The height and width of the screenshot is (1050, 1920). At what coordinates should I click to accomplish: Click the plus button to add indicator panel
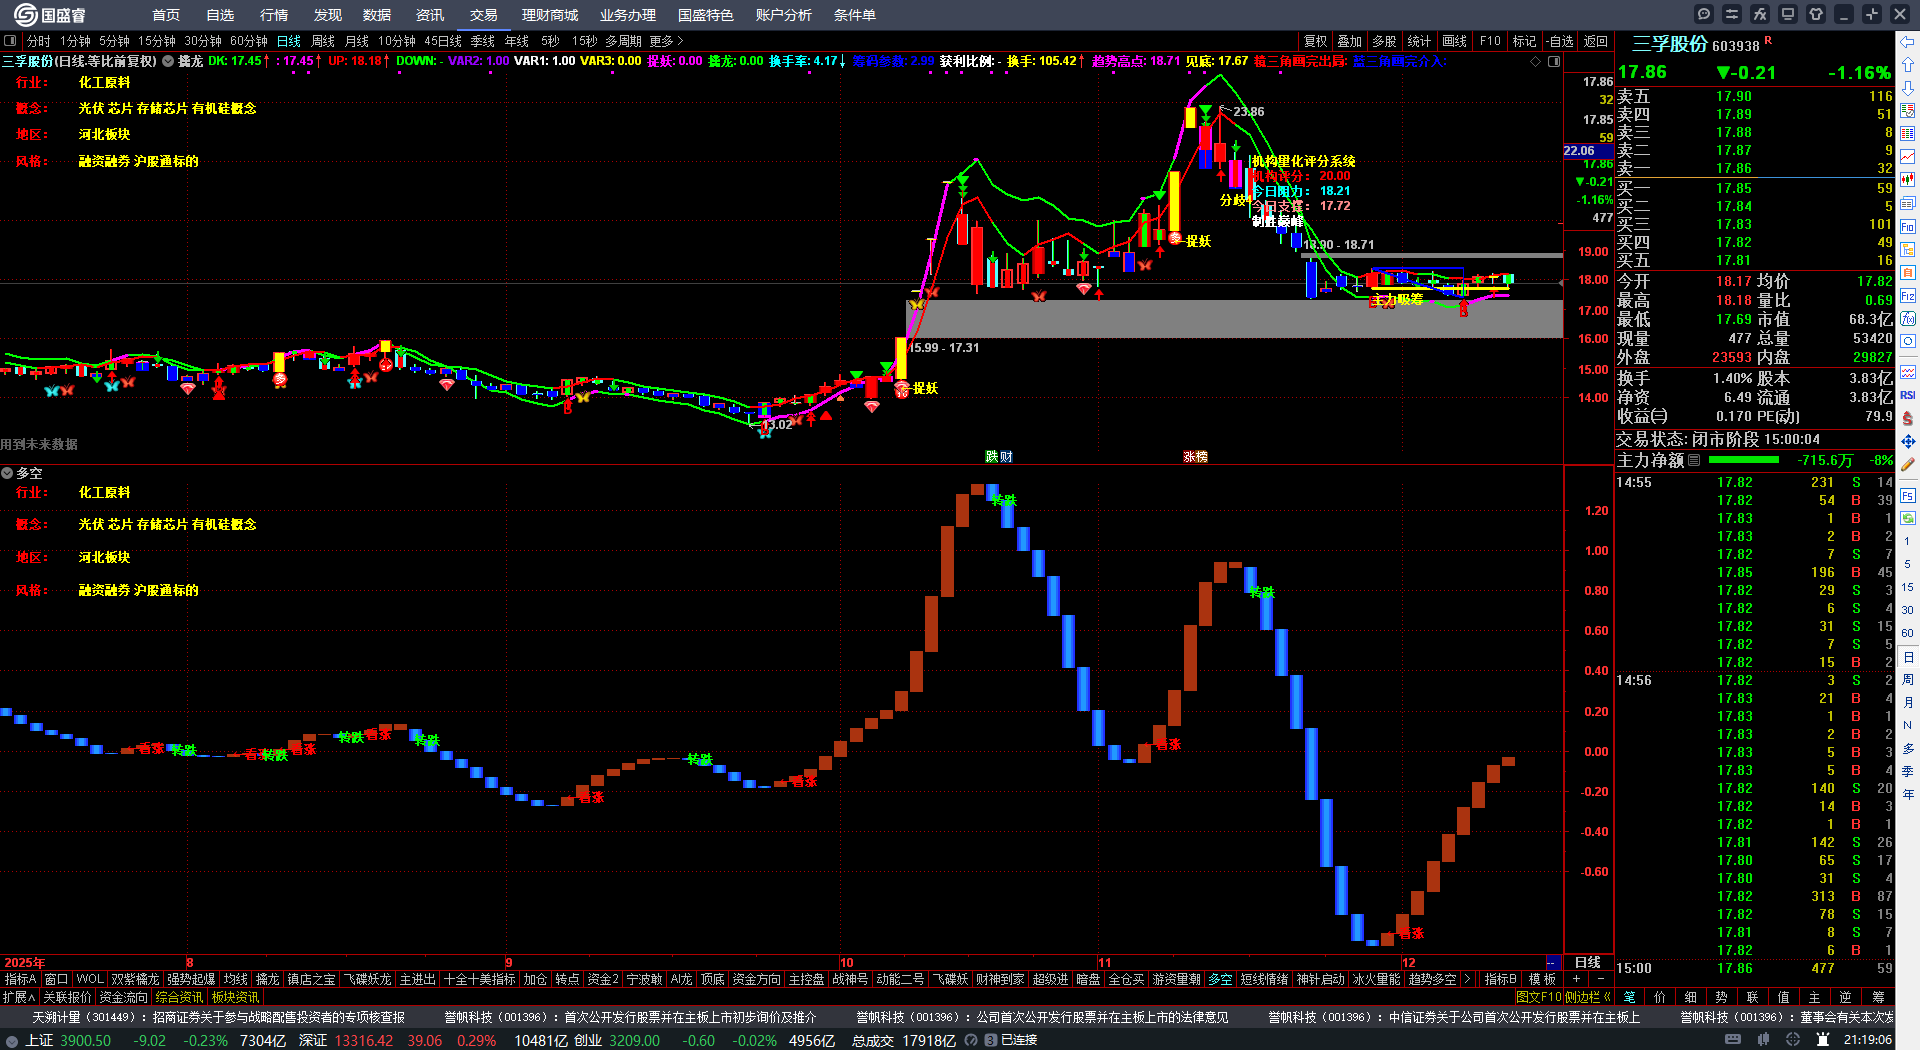pos(1576,979)
